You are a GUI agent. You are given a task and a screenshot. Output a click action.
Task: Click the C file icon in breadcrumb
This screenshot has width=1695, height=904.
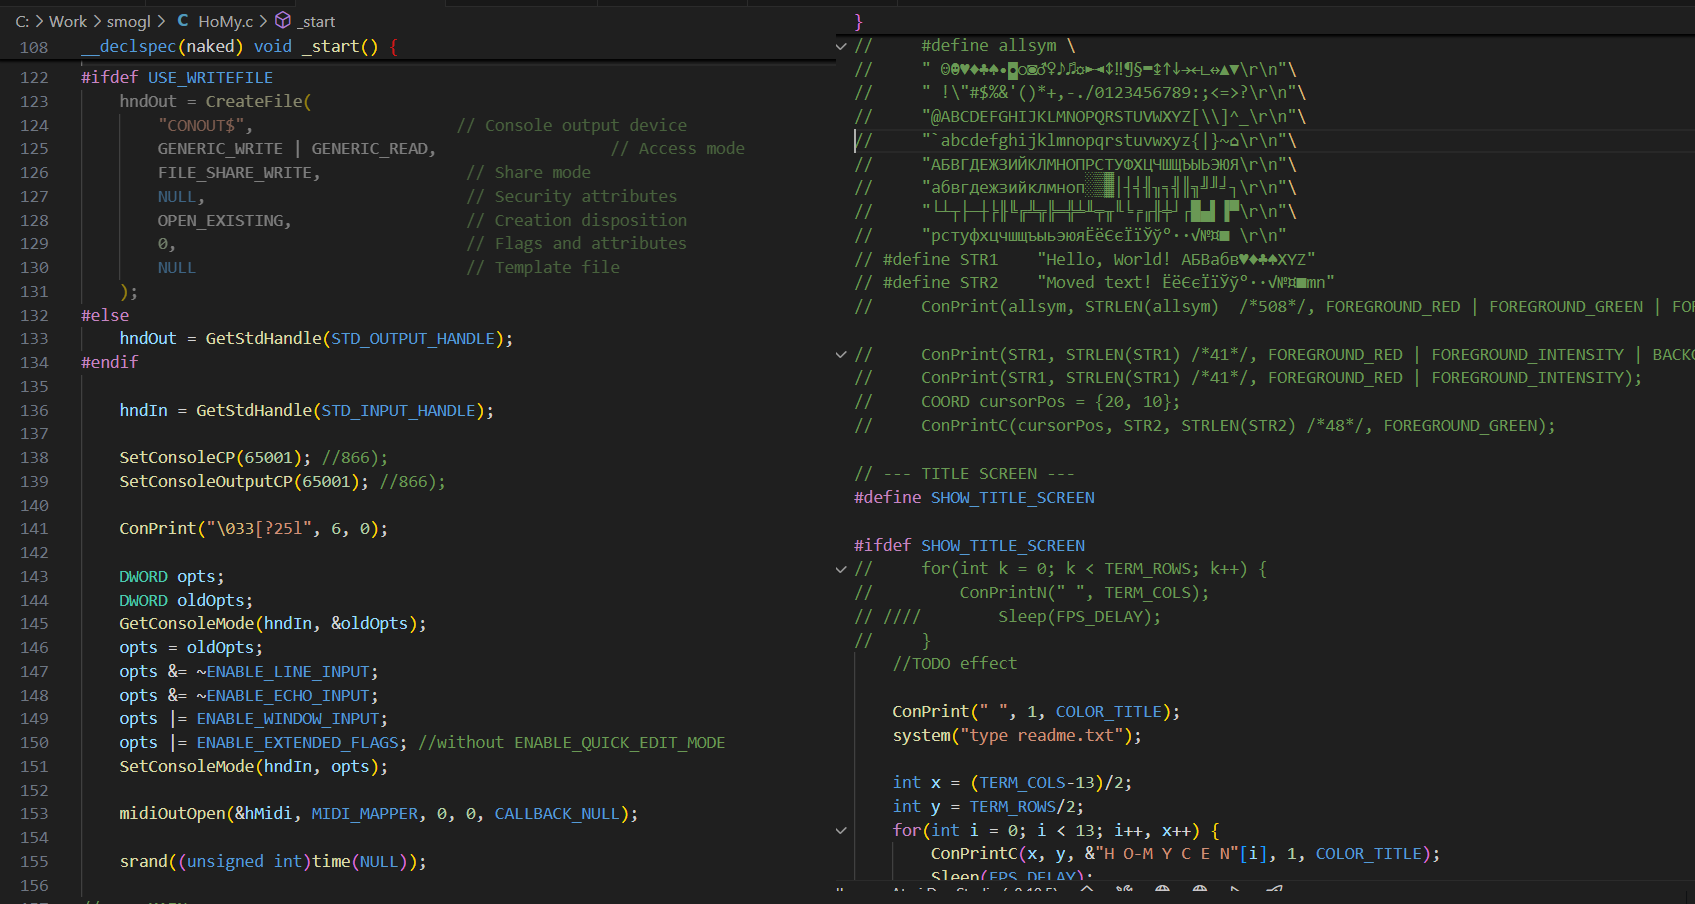pos(183,21)
